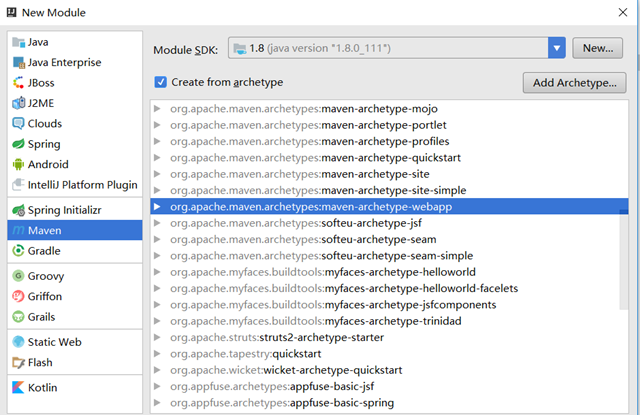This screenshot has height=415, width=640.
Task: Expand myfaces-archetype-trinidad entry
Action: [157, 321]
